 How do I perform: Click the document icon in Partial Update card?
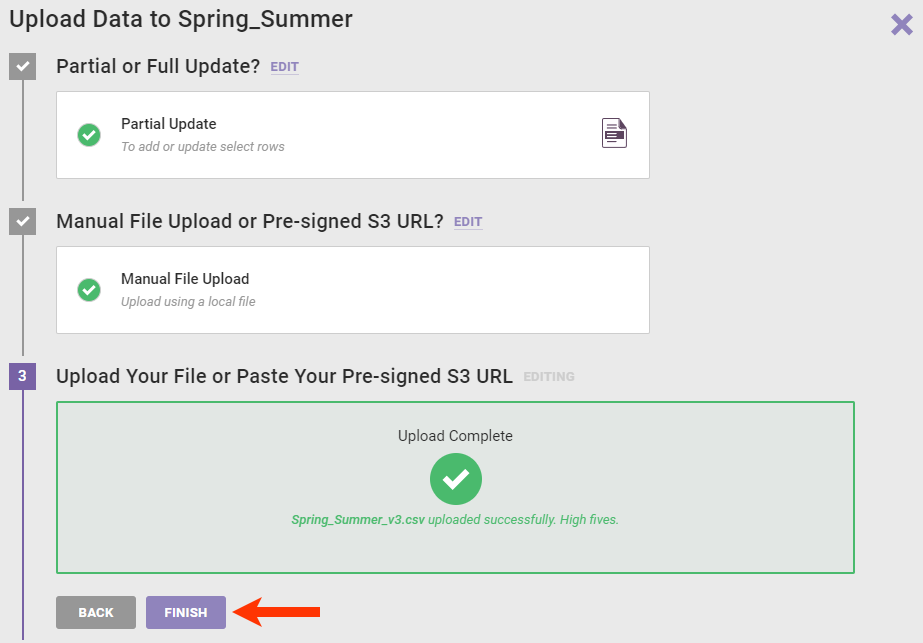(x=614, y=133)
